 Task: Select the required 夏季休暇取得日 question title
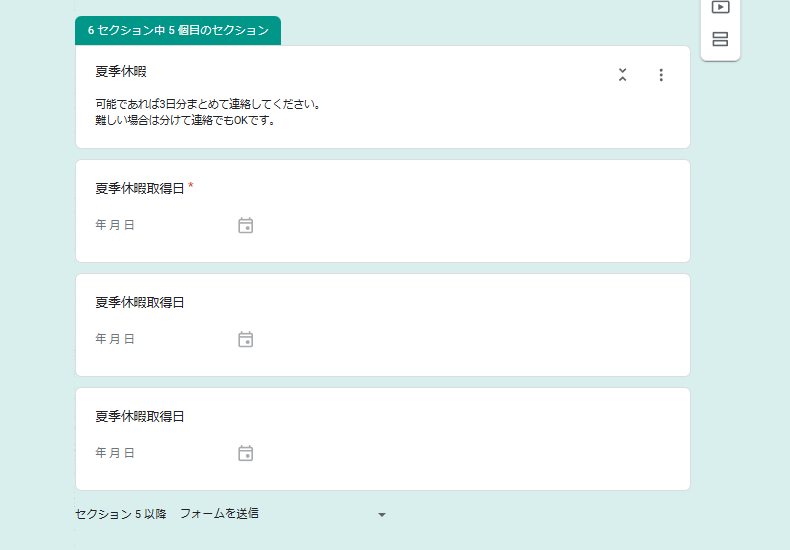140,188
